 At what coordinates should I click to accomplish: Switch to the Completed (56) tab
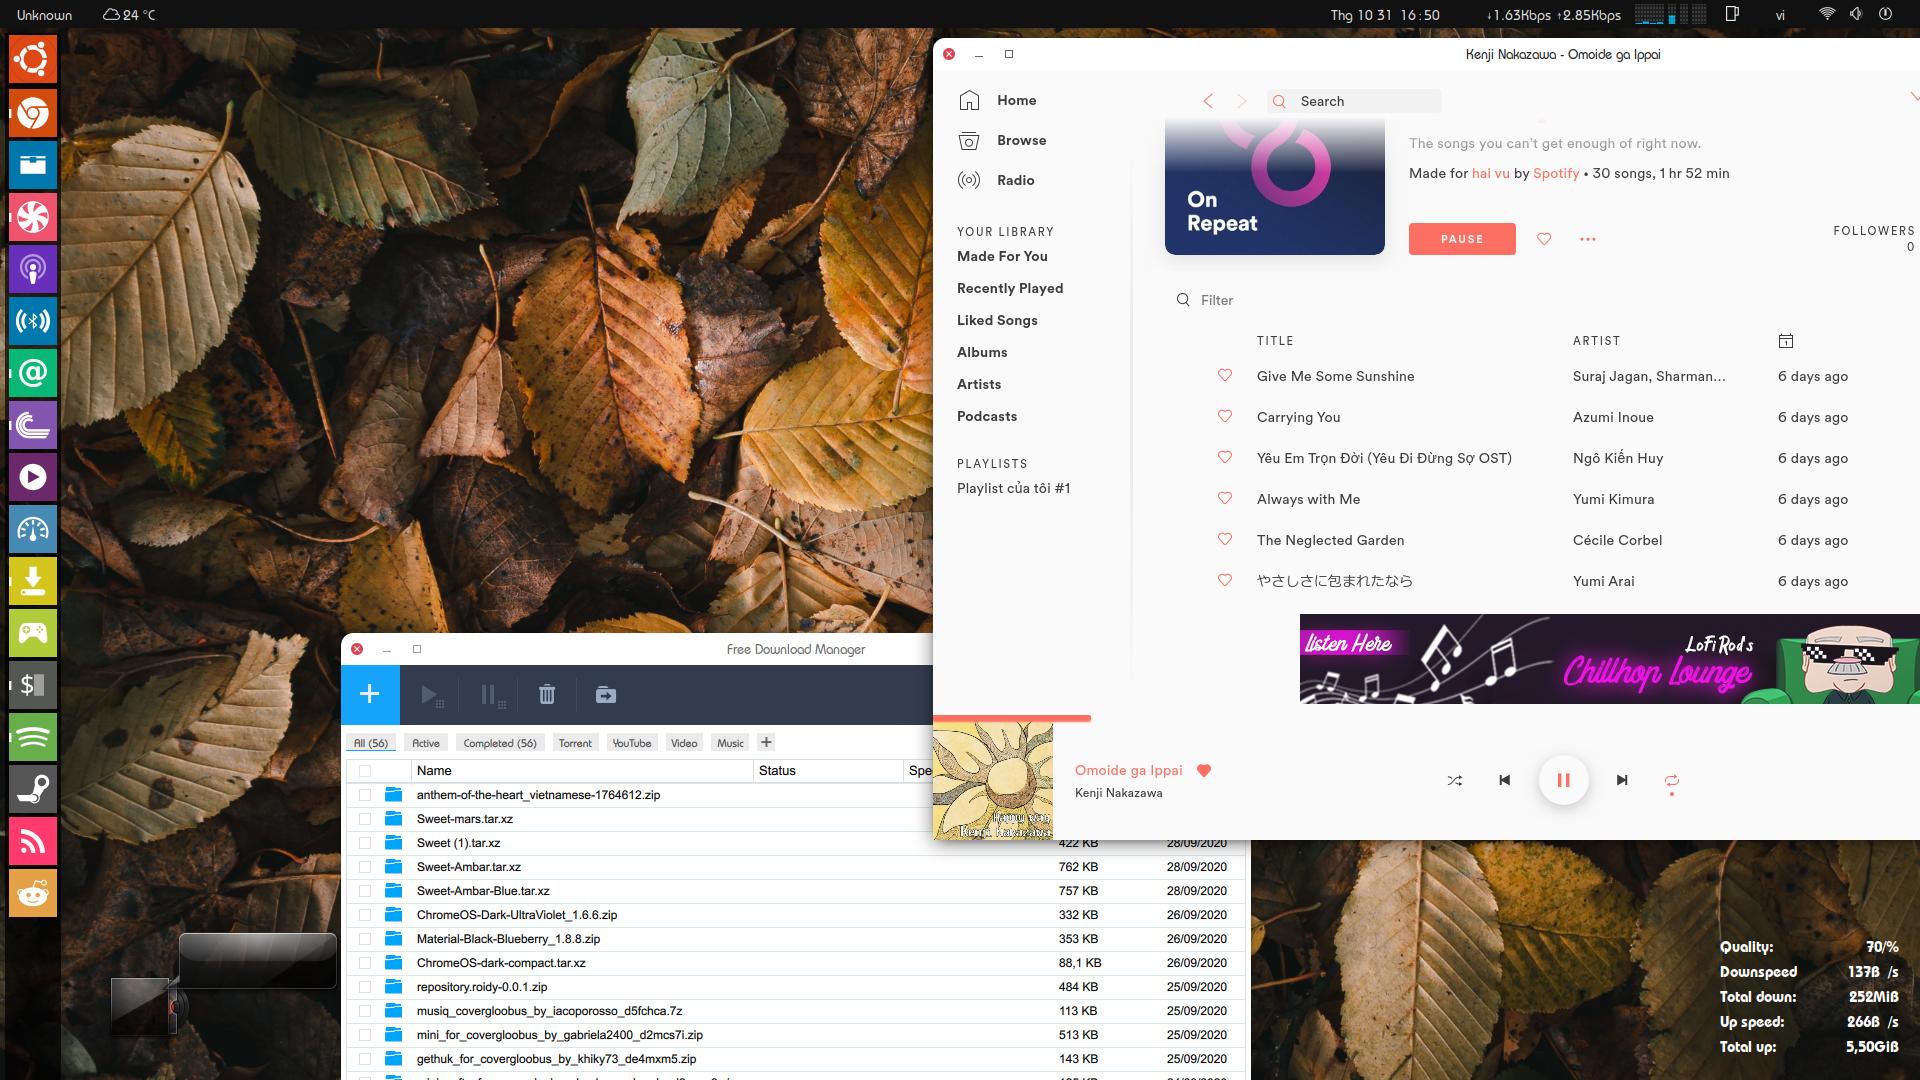(x=500, y=743)
